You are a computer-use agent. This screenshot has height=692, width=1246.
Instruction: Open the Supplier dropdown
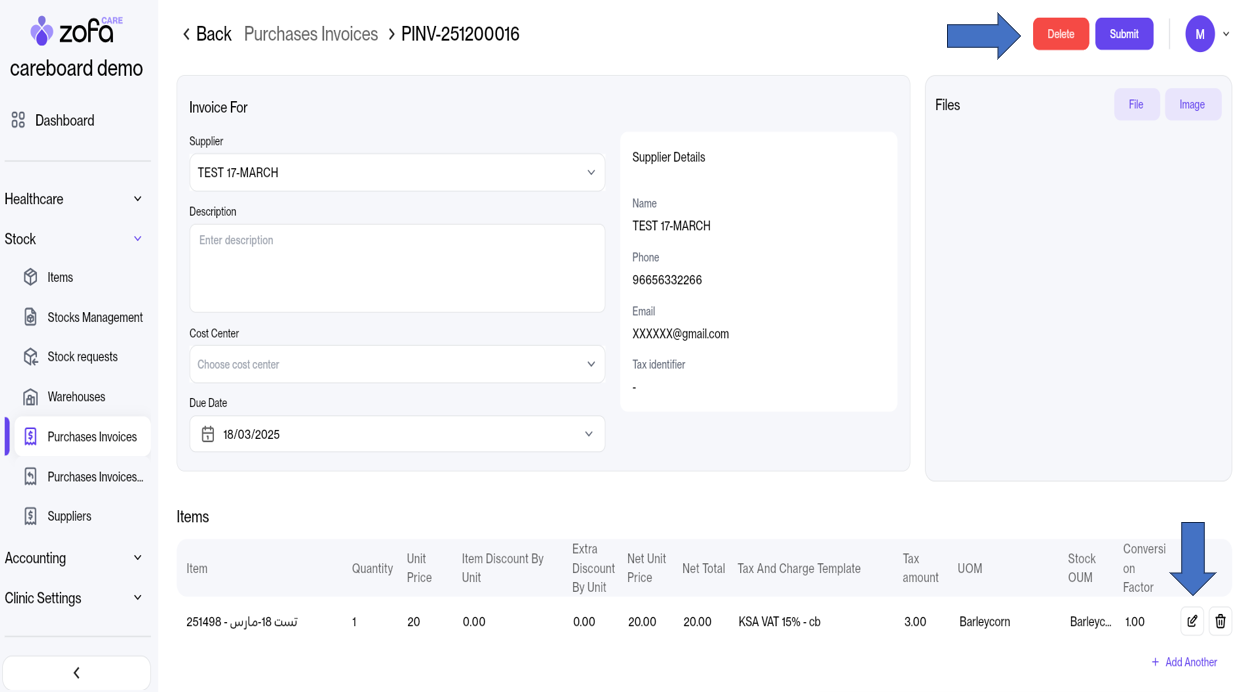(397, 173)
